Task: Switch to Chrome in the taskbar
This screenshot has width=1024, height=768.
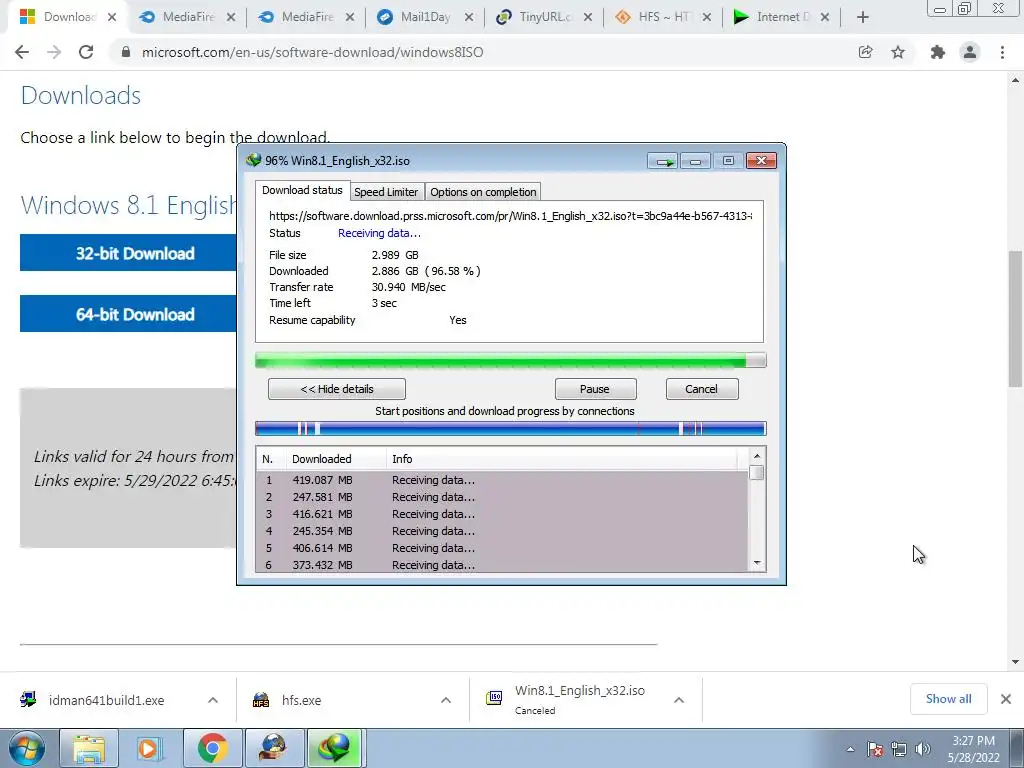Action: point(212,748)
